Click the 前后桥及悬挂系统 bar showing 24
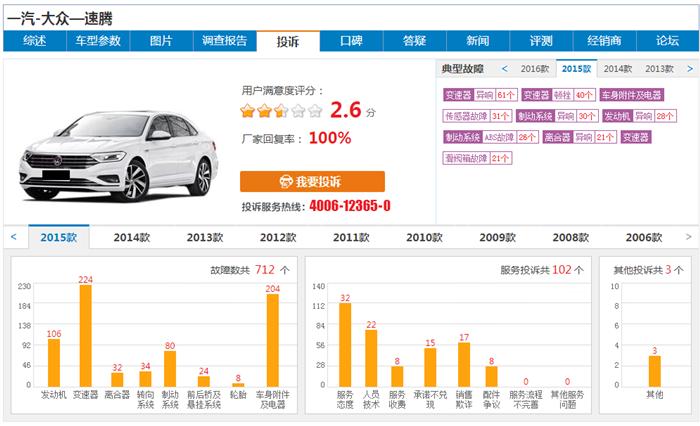The image size is (700, 426). click(x=204, y=381)
